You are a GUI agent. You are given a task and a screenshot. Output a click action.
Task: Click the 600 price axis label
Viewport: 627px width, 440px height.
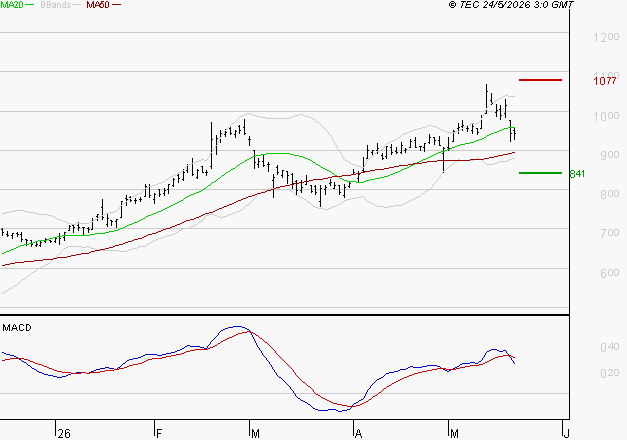[x=609, y=273]
